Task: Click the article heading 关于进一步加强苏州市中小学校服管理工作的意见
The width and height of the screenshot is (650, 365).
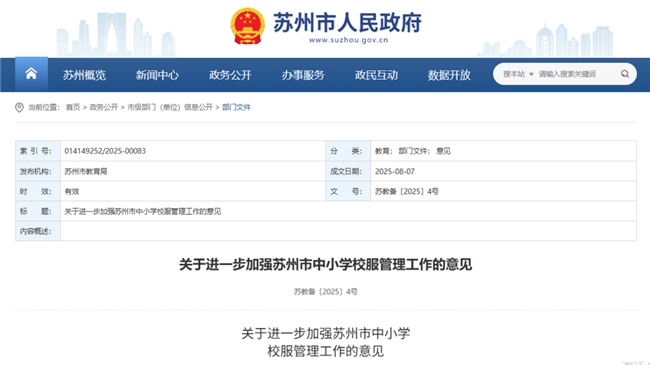Action: (325, 264)
